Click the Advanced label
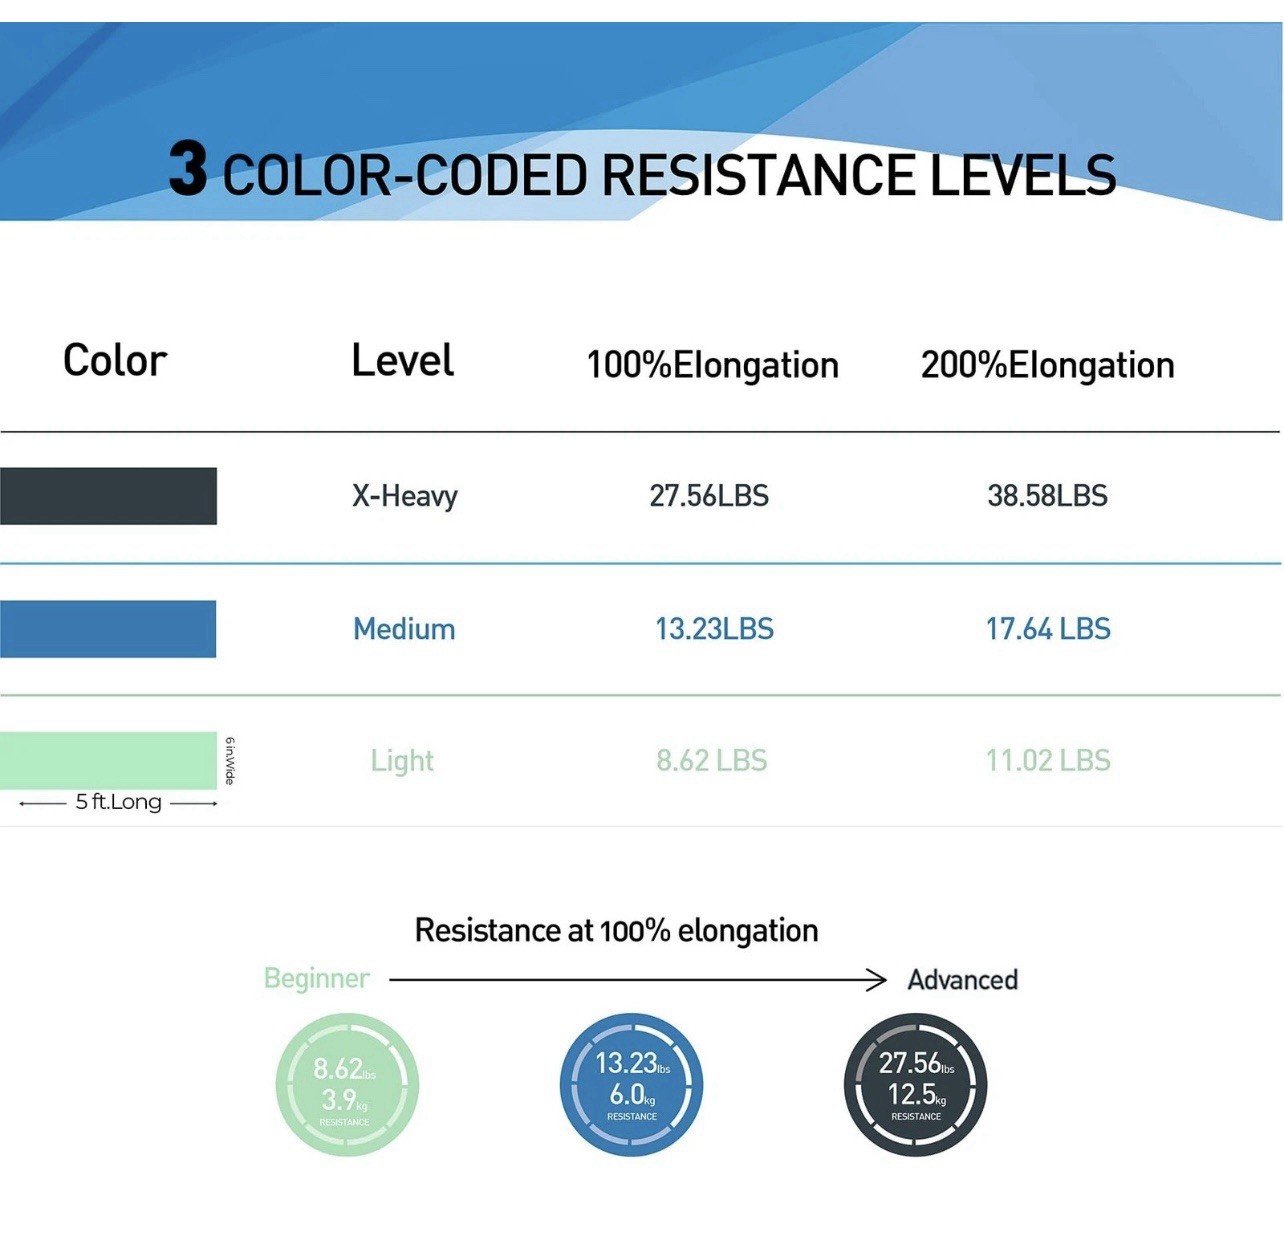Screen dimensions: 1284x1239 962,980
